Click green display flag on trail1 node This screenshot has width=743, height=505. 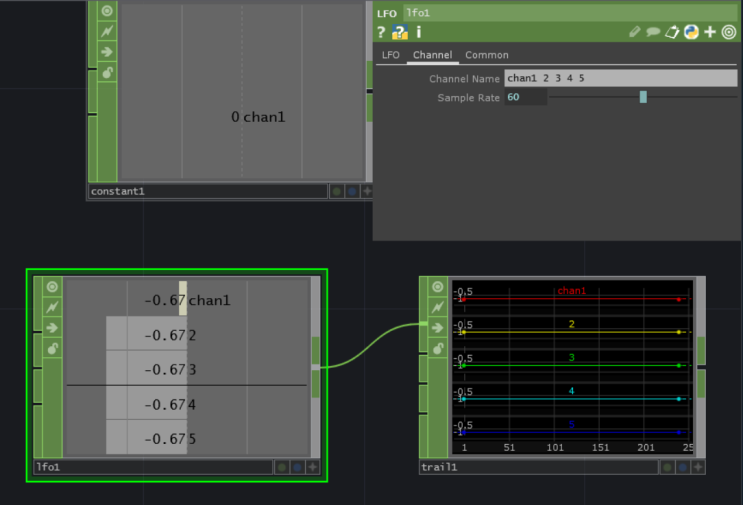(667, 468)
